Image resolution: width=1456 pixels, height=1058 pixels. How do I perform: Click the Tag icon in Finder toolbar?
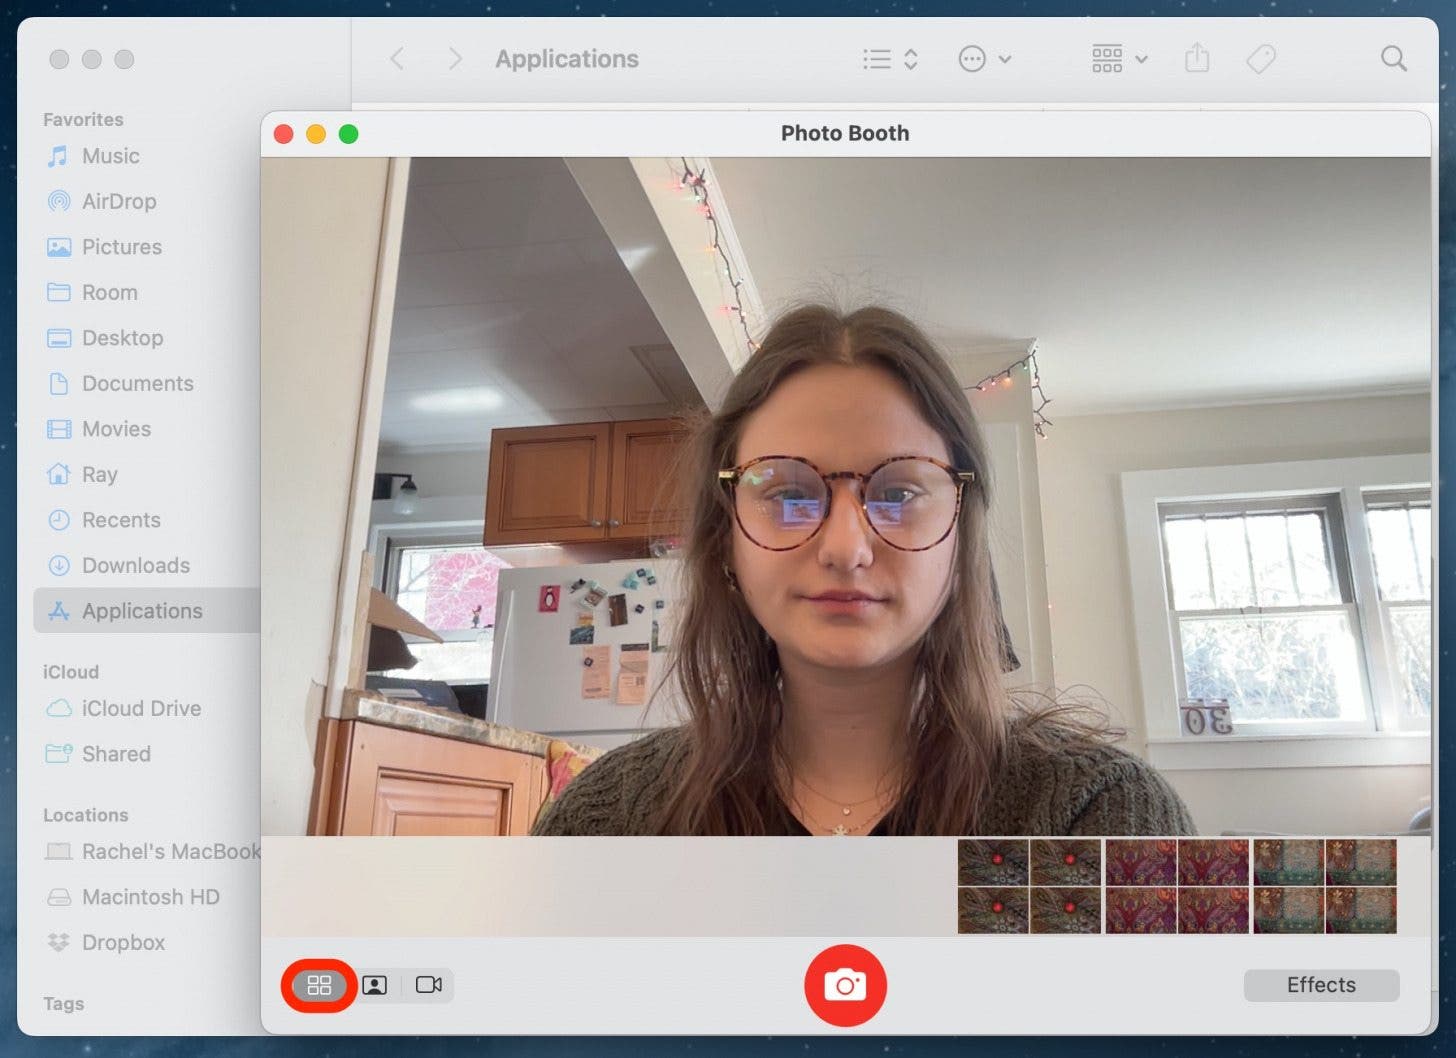[1260, 58]
